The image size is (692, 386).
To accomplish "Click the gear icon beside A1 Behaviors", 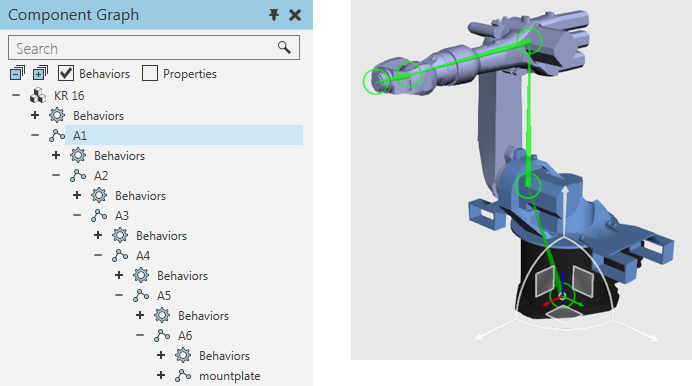I will coord(78,155).
